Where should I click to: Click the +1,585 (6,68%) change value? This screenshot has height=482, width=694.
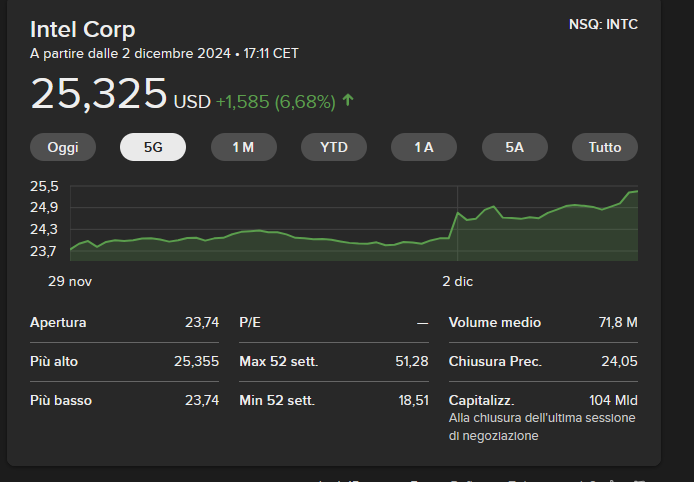(x=276, y=102)
